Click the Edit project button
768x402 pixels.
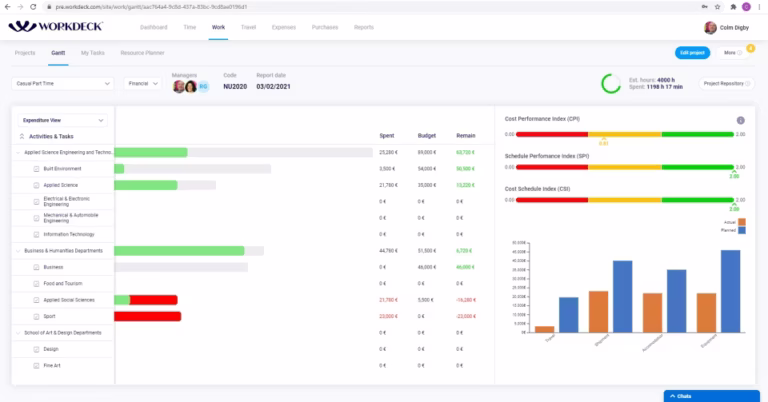[x=692, y=53]
